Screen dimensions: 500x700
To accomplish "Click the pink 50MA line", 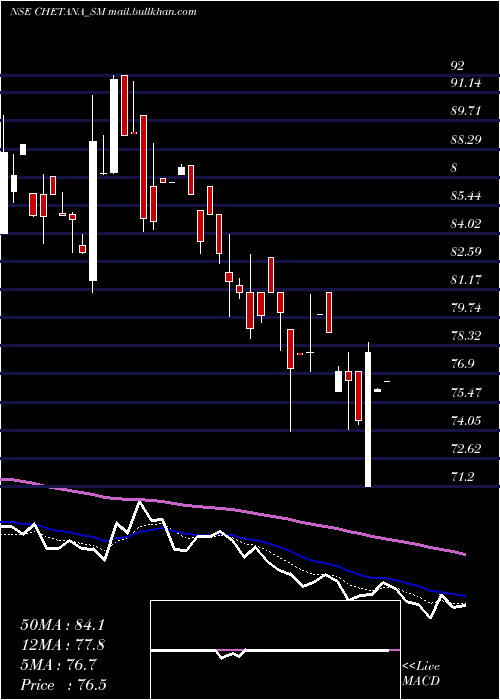I will [232, 509].
